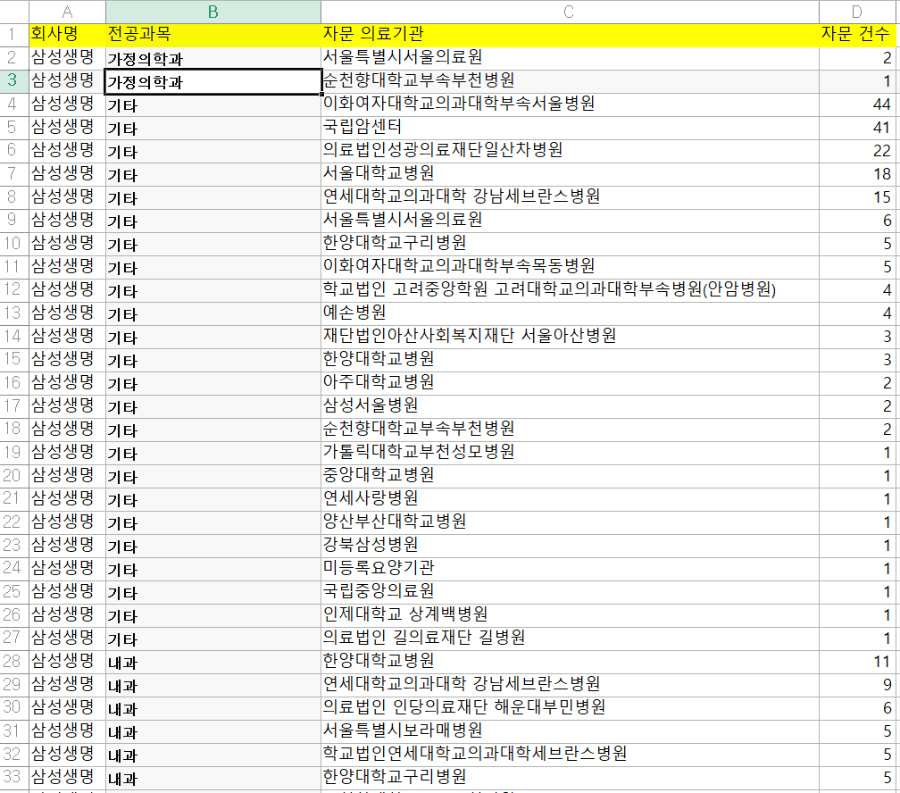Click count value 15 in row 8
900x793 pixels.
(x=857, y=197)
